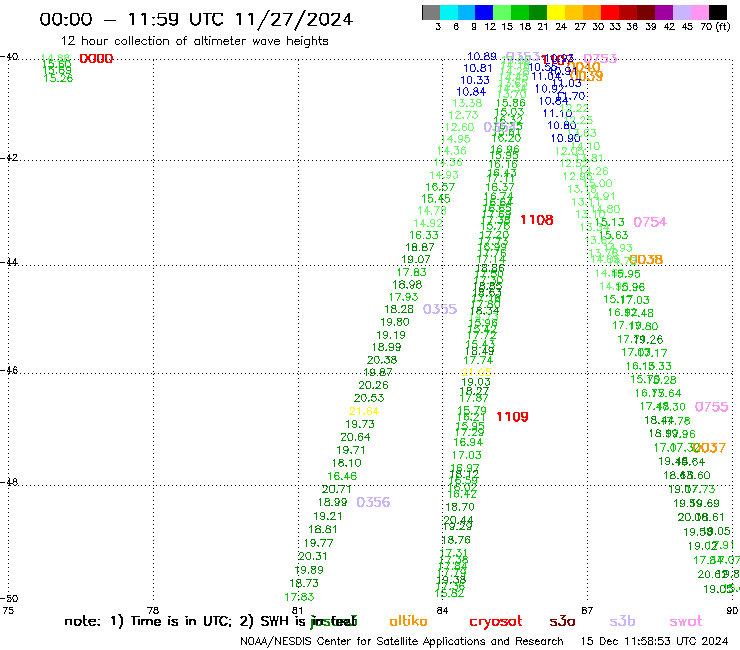740x650 pixels.
Task: Click the red 1109 time marker
Action: click(512, 417)
